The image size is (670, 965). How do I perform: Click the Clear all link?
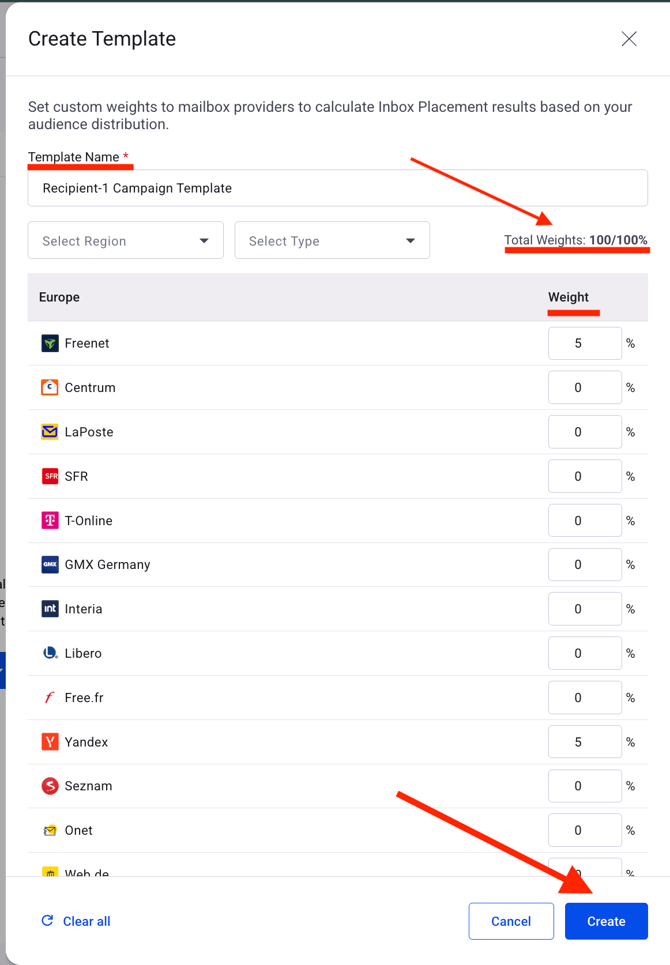[76, 921]
